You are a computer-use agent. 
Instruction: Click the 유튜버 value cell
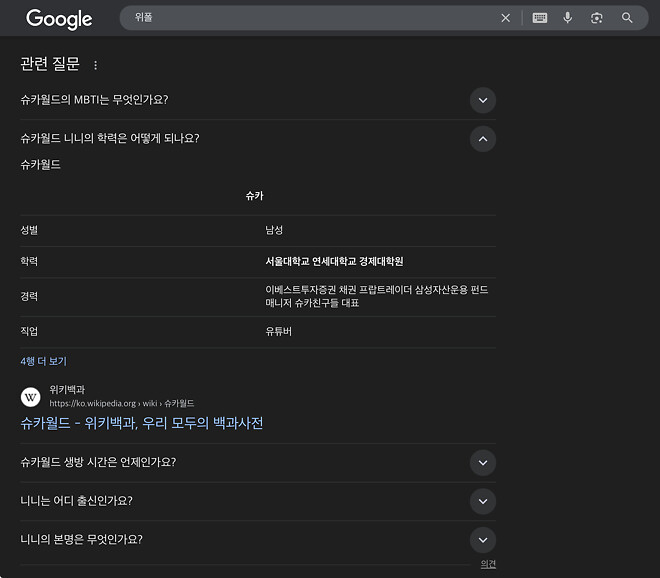(x=278, y=331)
